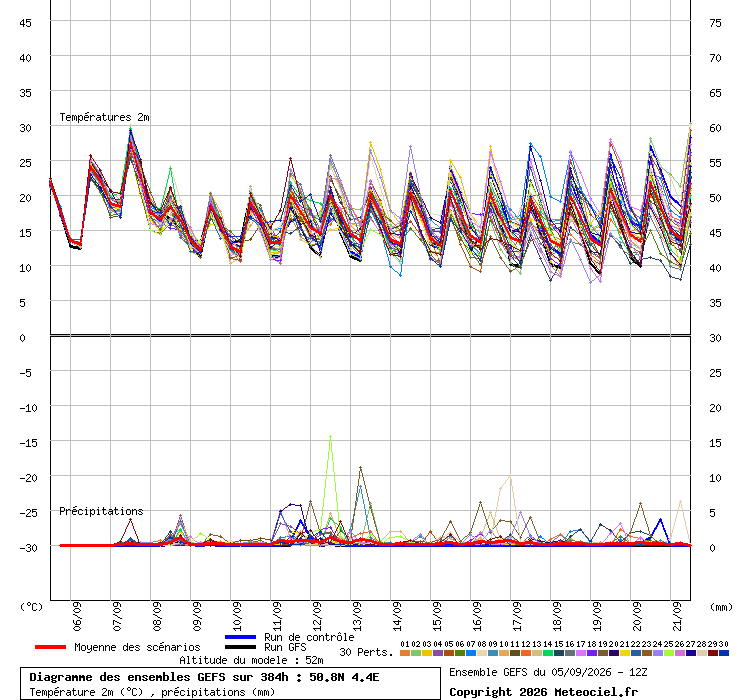Screen dimensions: 740x700
Task: Click the red Moyenne des scénarios legend line
Action: click(50, 647)
